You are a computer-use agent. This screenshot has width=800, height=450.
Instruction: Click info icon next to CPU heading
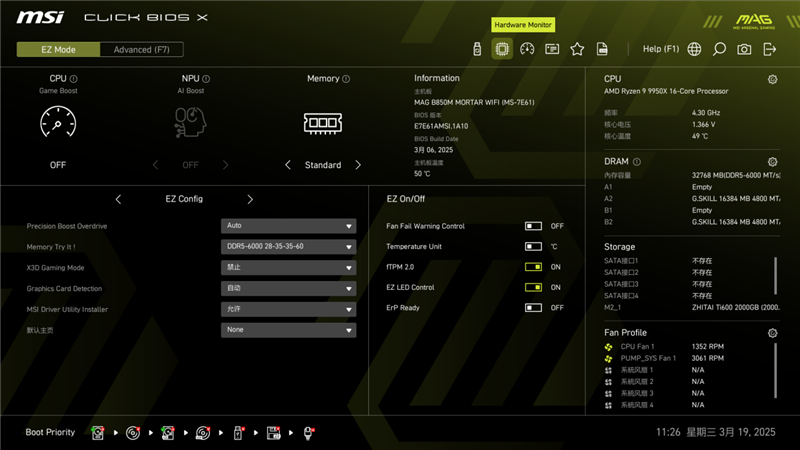point(73,79)
